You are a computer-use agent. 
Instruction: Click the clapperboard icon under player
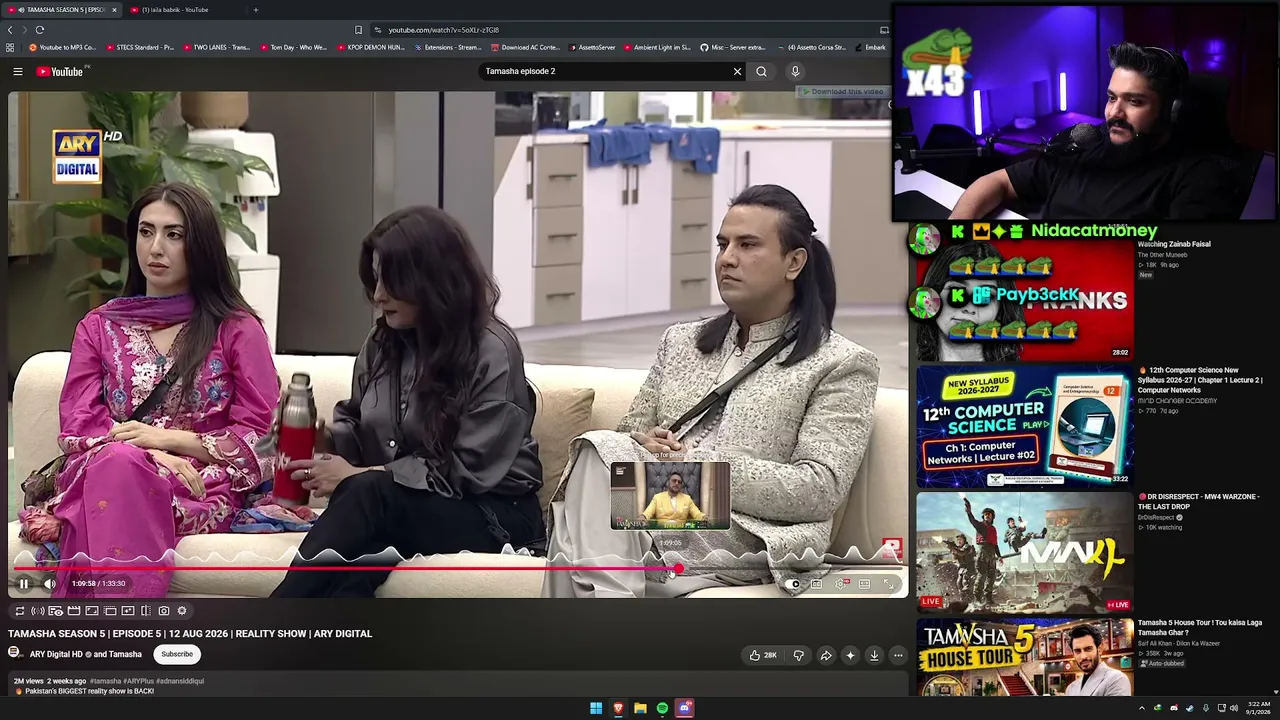coord(74,611)
